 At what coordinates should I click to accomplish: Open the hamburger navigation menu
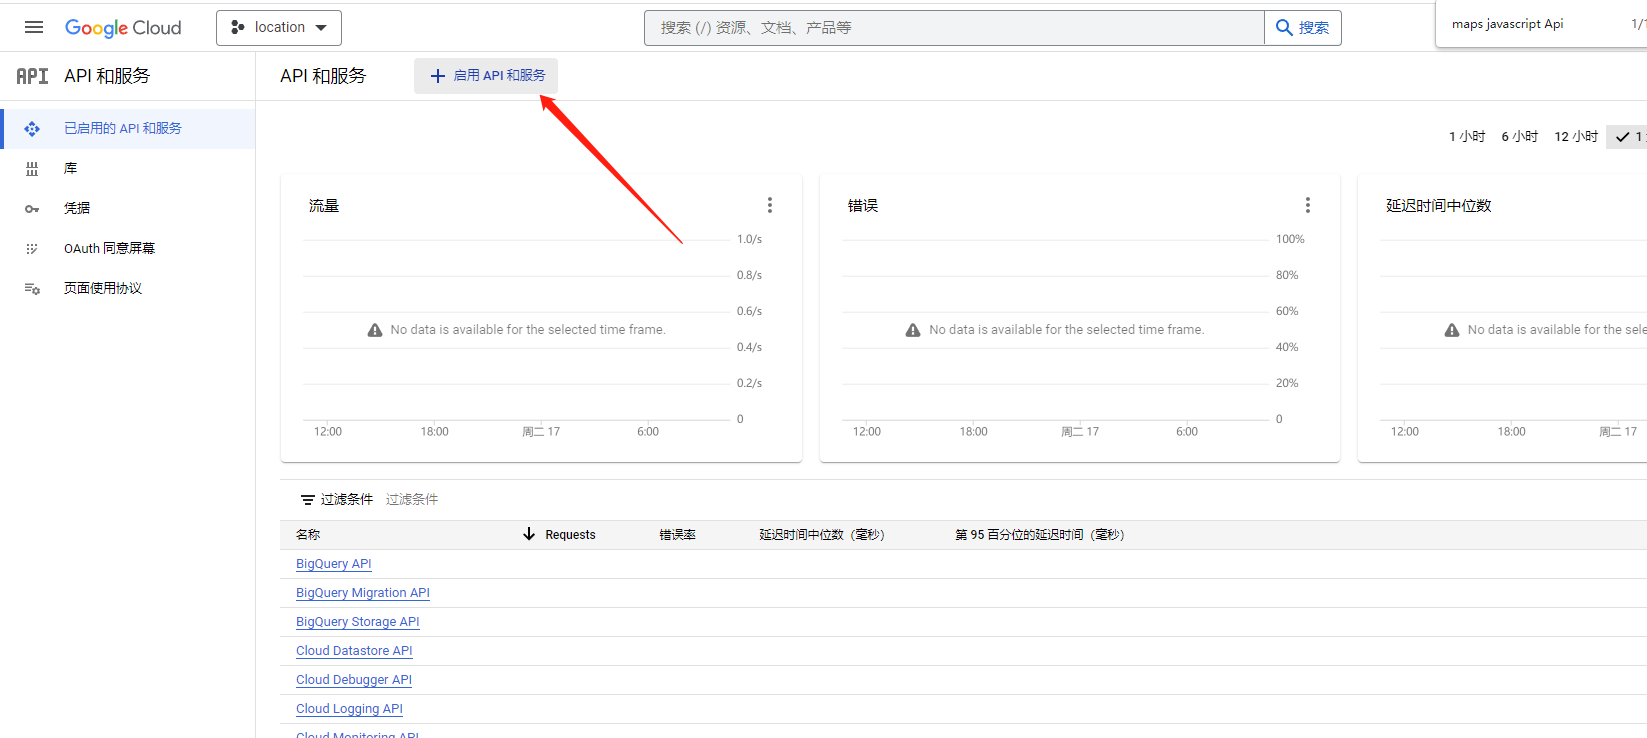[34, 27]
